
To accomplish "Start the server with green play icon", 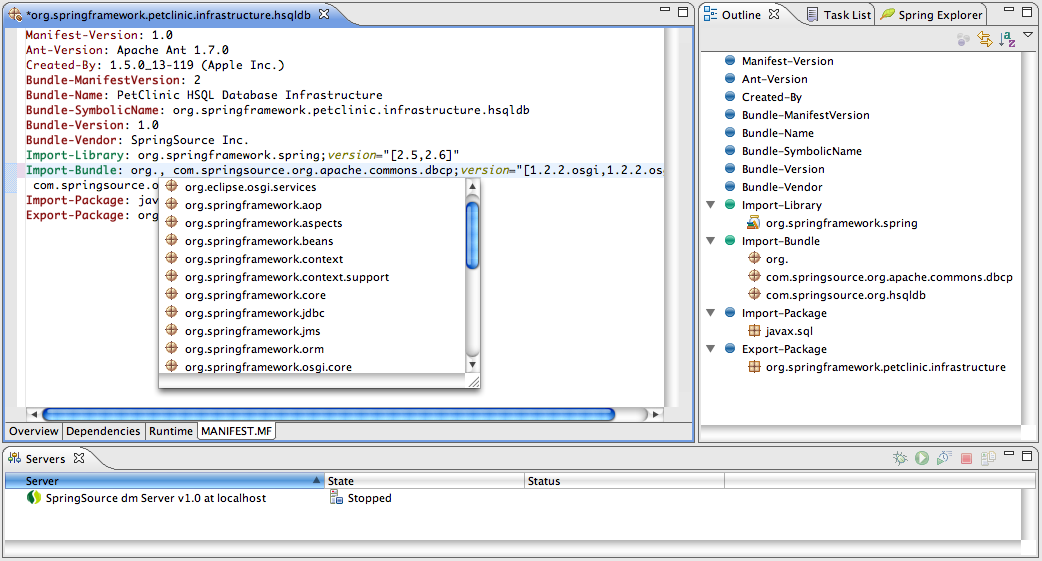I will point(922,458).
